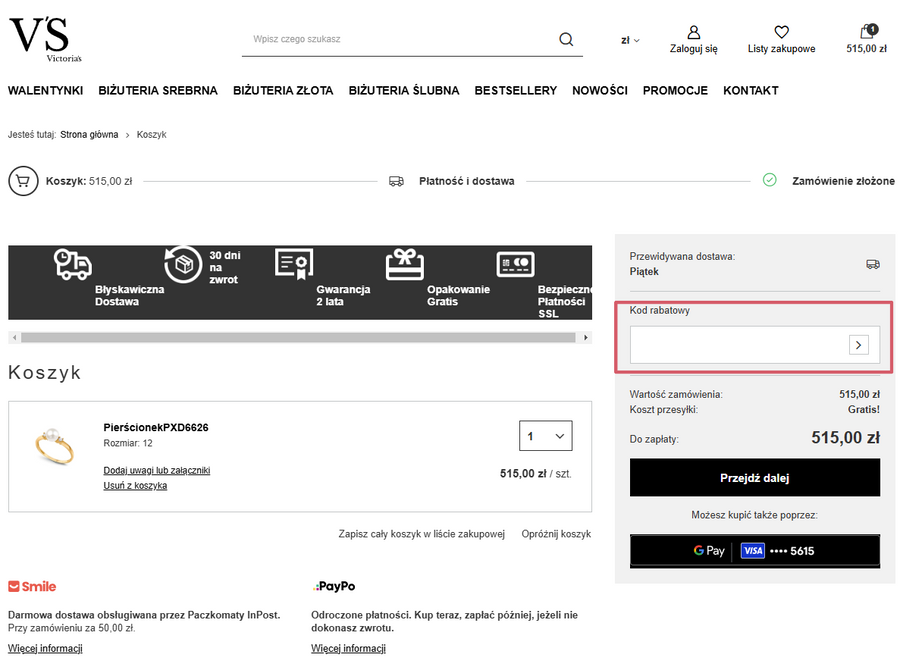The width and height of the screenshot is (900, 666).
Task: Open the shopping bag cart icon
Action: point(866,33)
